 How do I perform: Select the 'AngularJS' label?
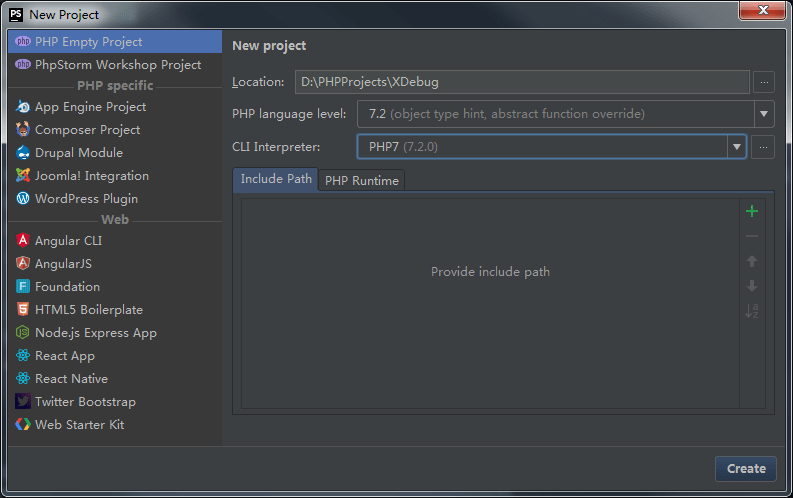pyautogui.click(x=63, y=264)
